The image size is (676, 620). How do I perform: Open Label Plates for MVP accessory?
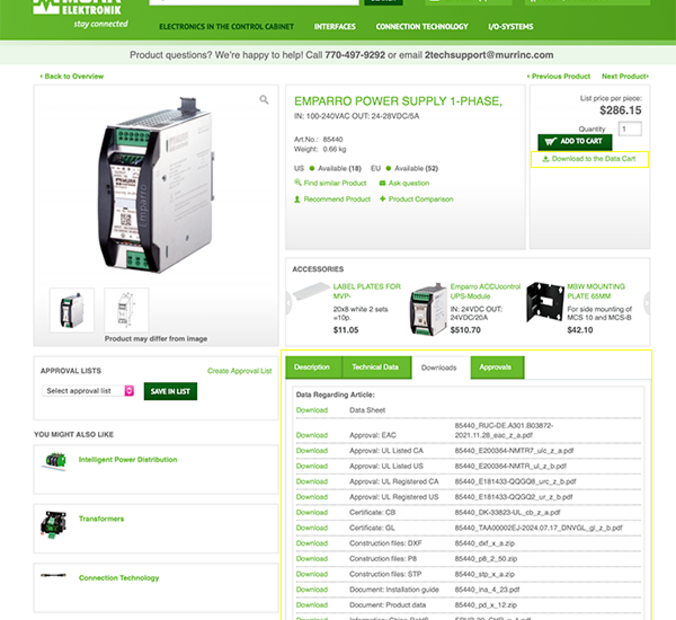(367, 291)
